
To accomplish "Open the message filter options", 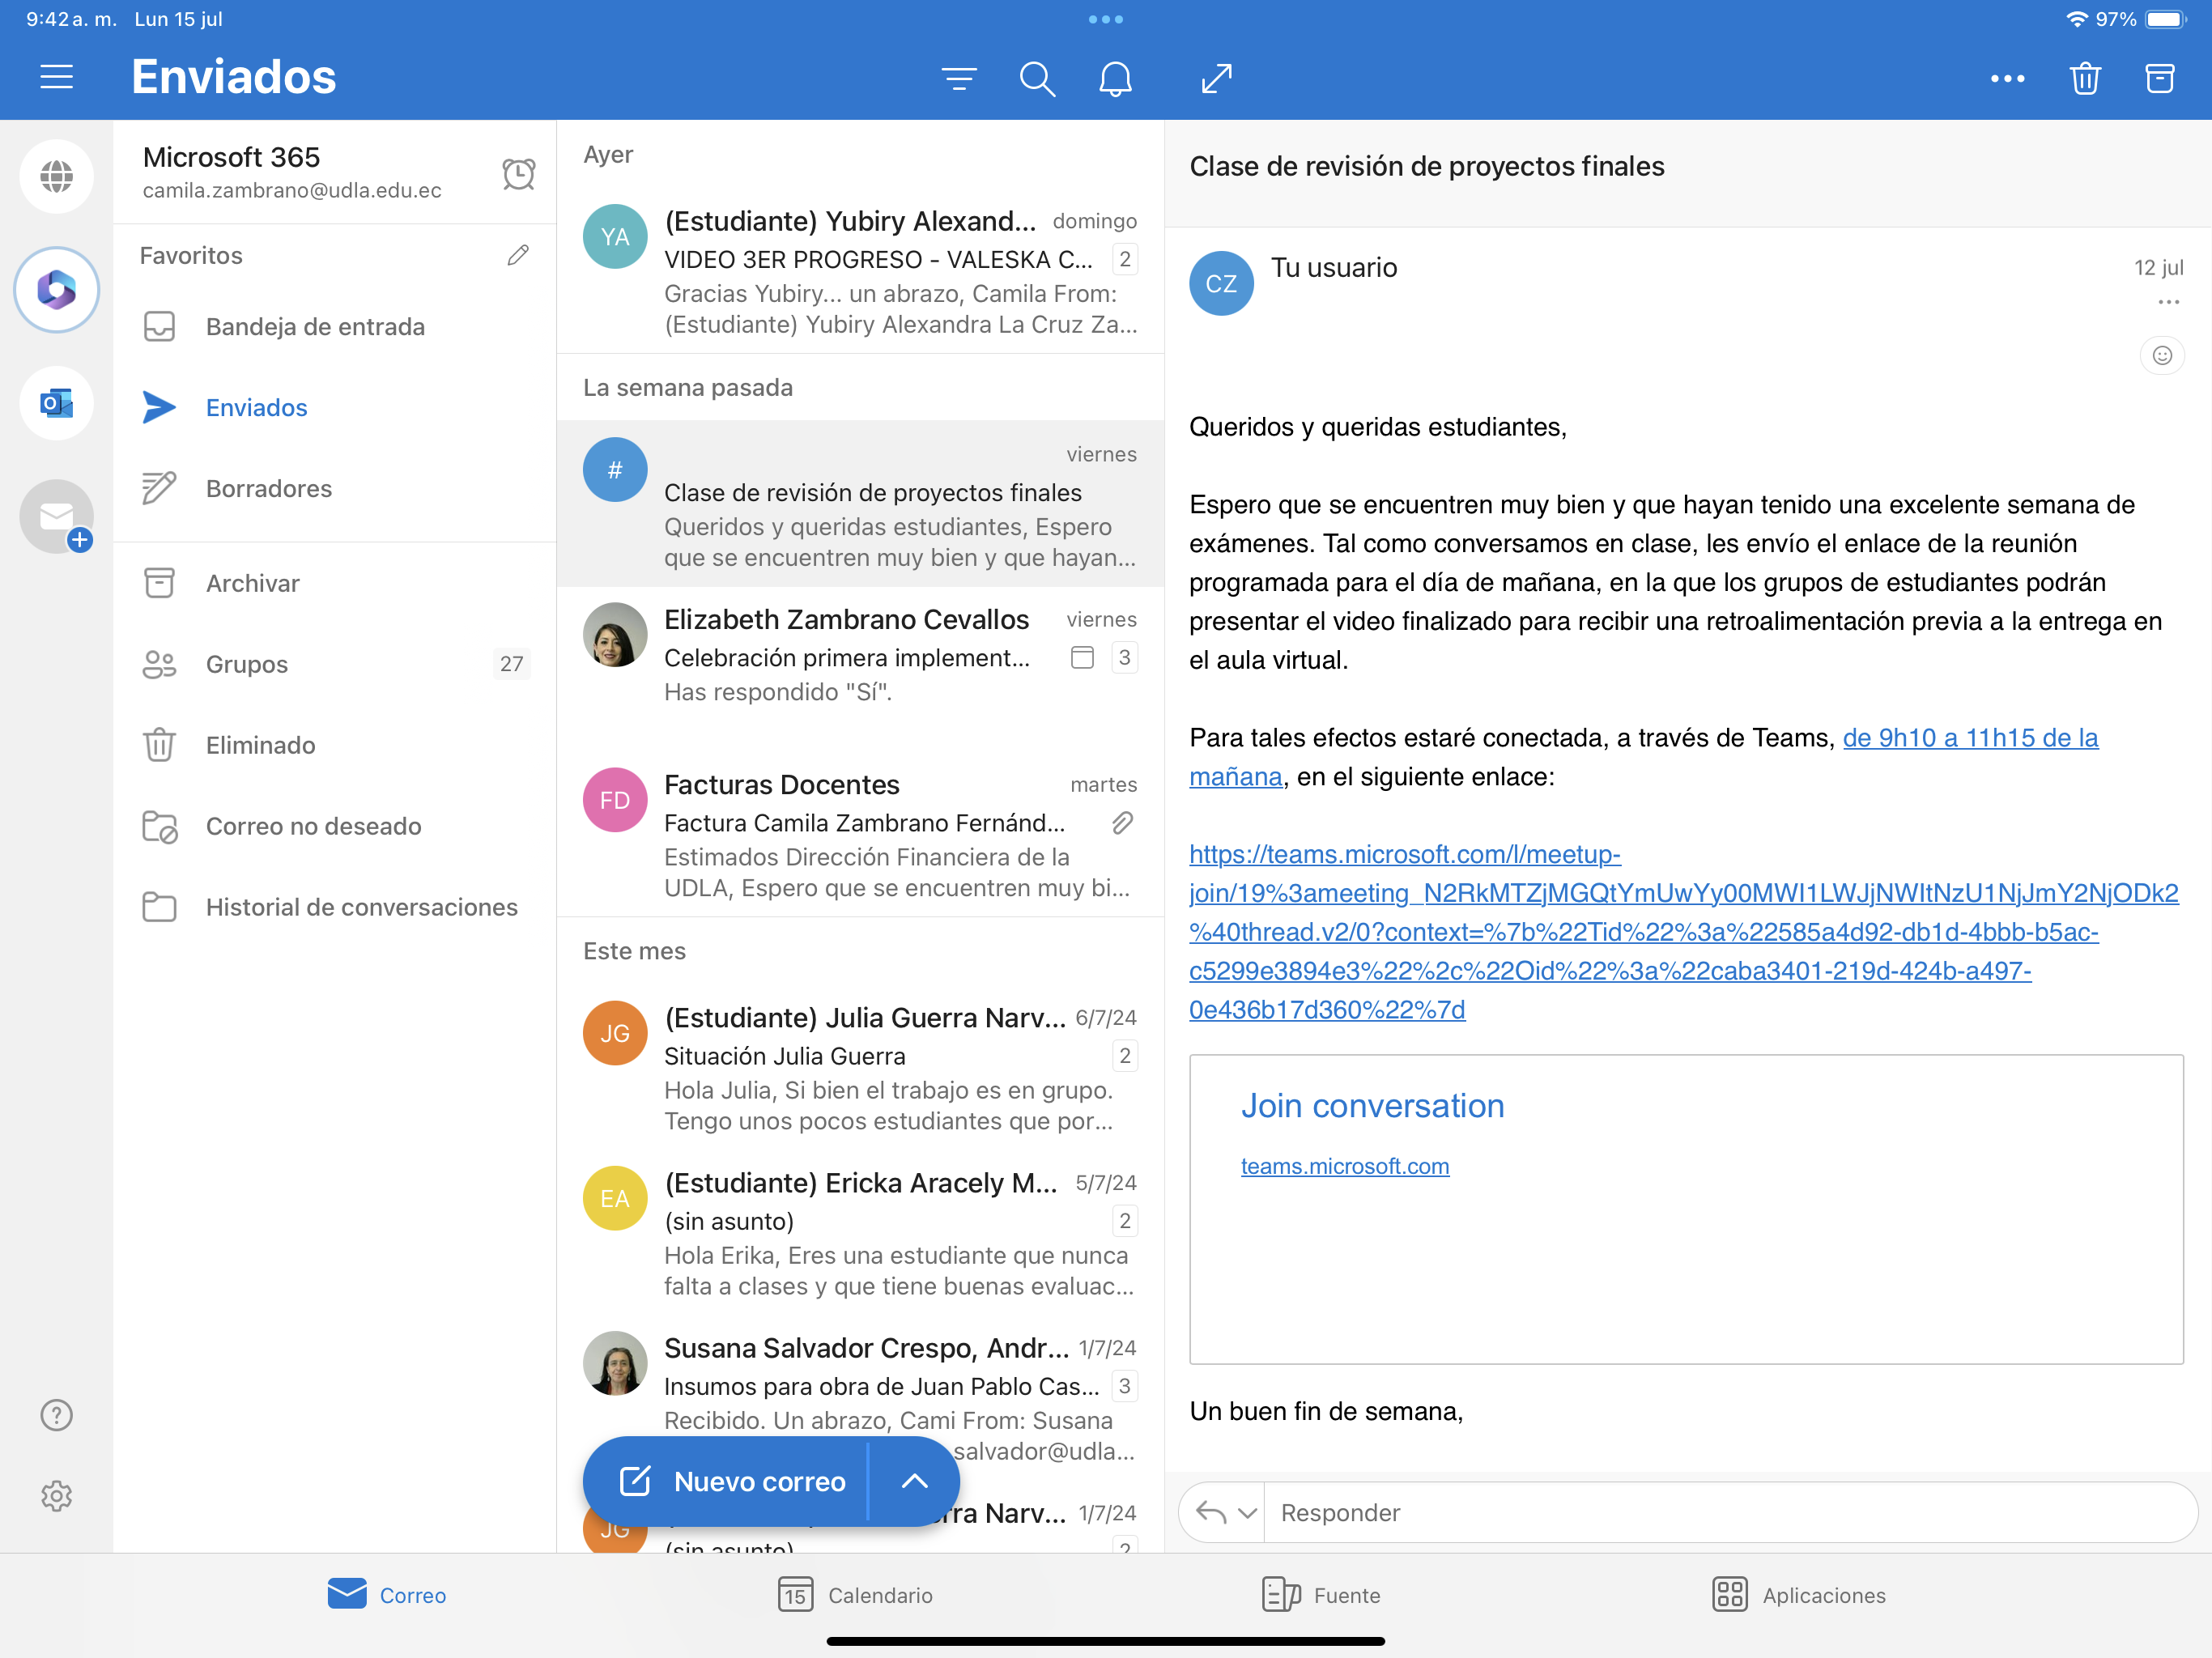I will (x=959, y=78).
